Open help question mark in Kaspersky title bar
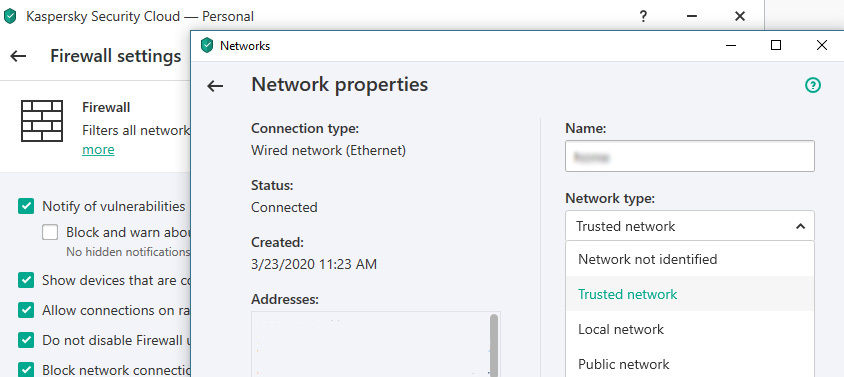 tap(643, 16)
